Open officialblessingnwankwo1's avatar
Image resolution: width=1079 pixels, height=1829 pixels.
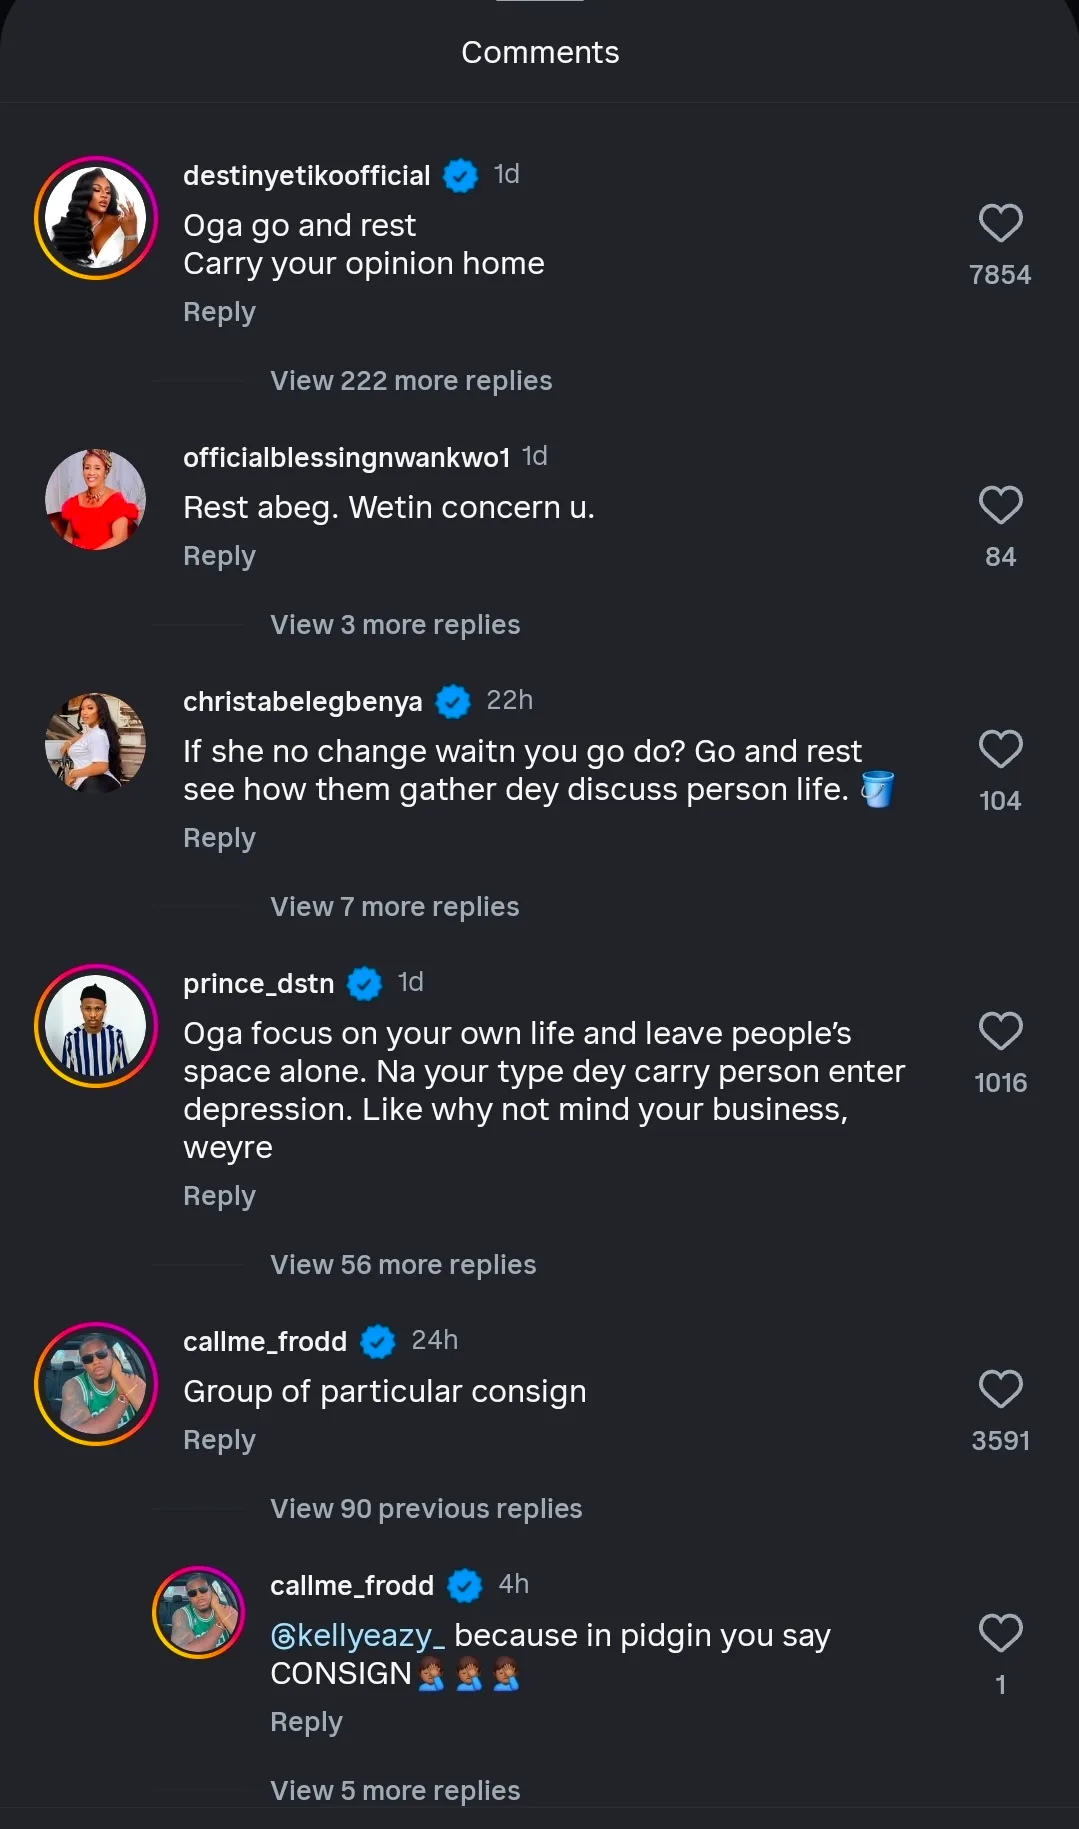(x=96, y=500)
